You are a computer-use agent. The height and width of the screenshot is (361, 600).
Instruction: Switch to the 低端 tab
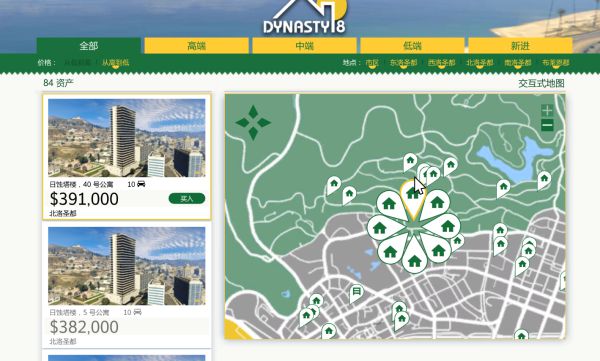coord(412,46)
